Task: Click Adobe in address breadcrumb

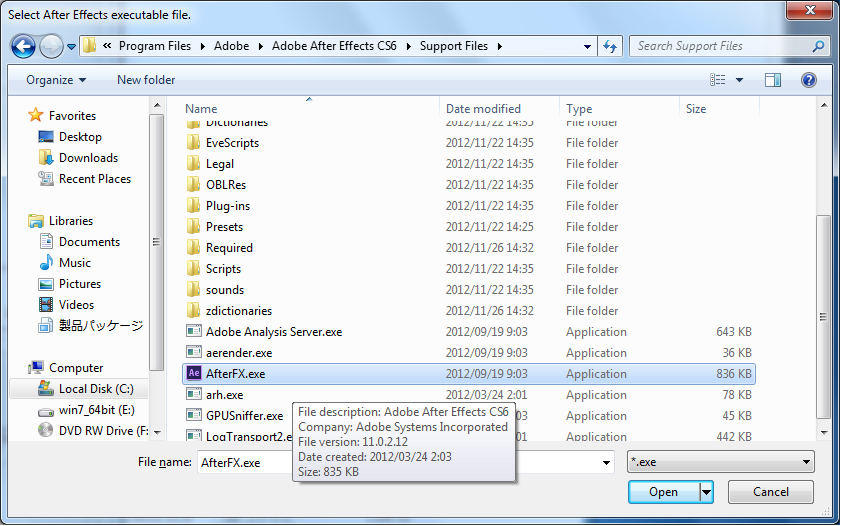Action: [x=231, y=46]
